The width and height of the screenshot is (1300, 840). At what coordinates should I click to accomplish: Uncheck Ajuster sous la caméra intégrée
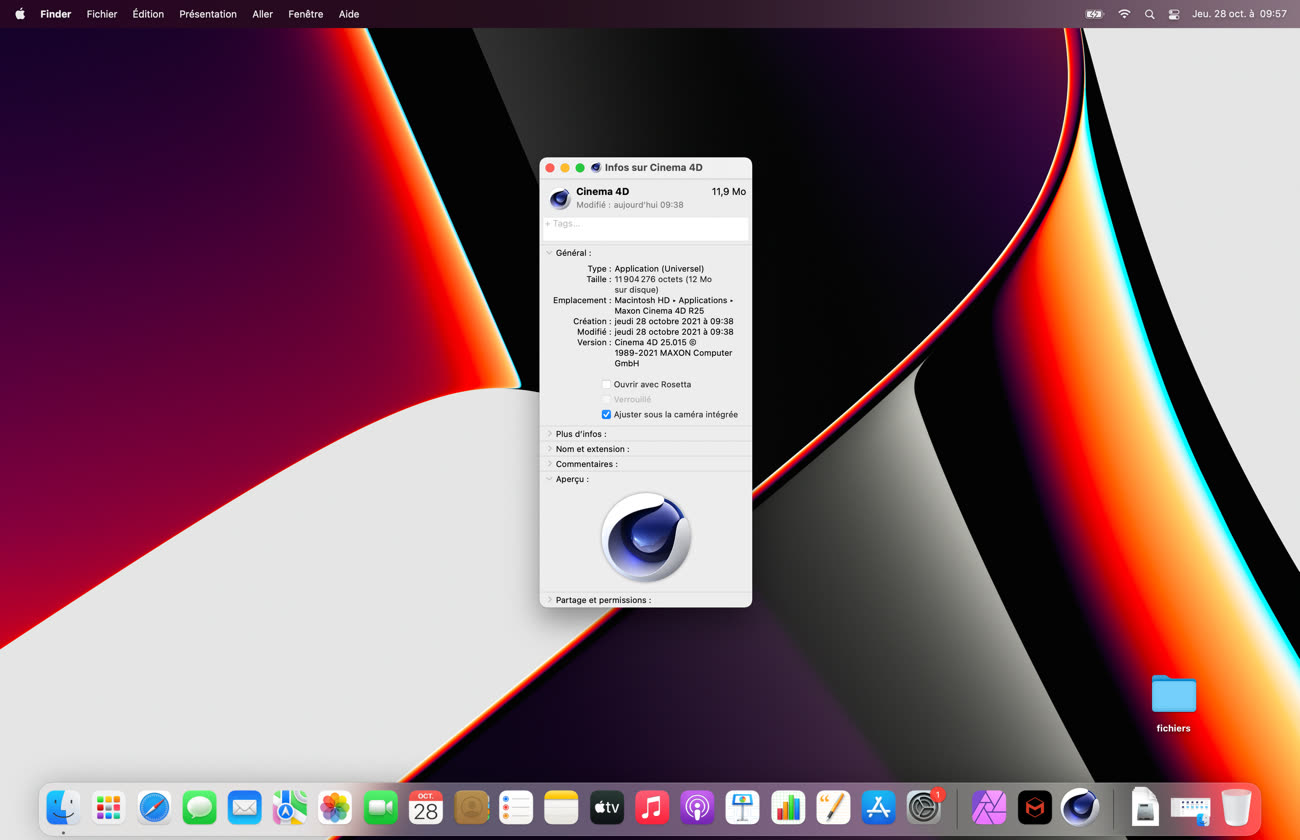(606, 414)
